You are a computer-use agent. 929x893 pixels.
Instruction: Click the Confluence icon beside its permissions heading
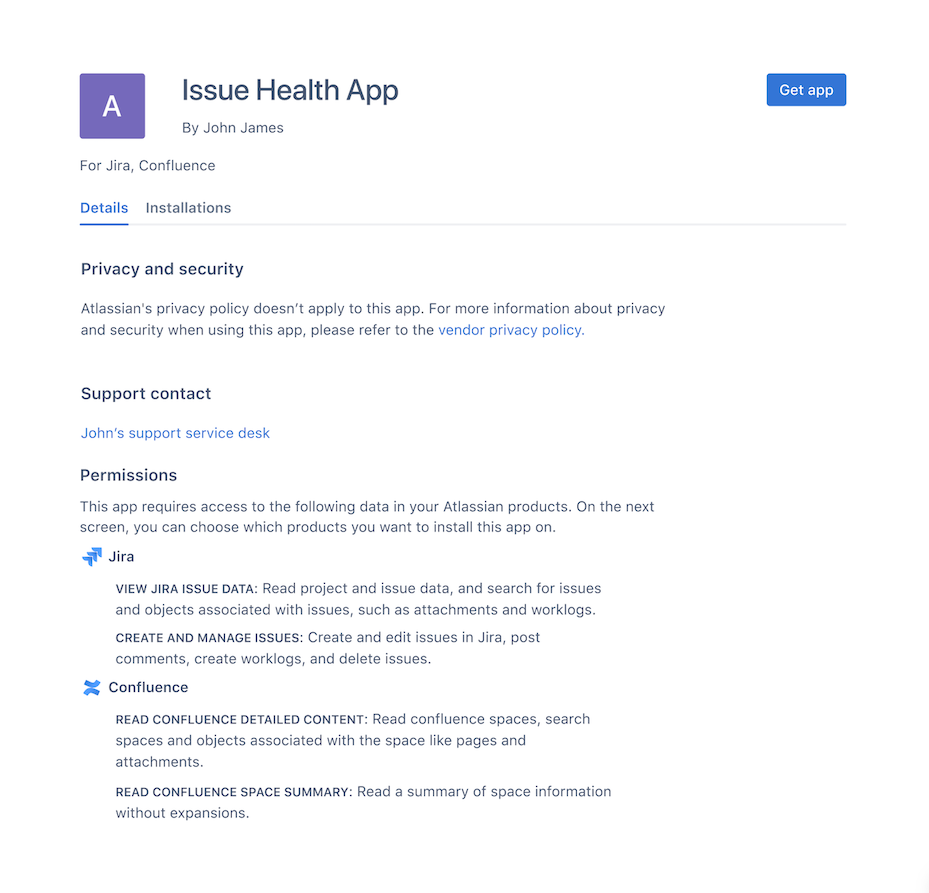pos(92,687)
